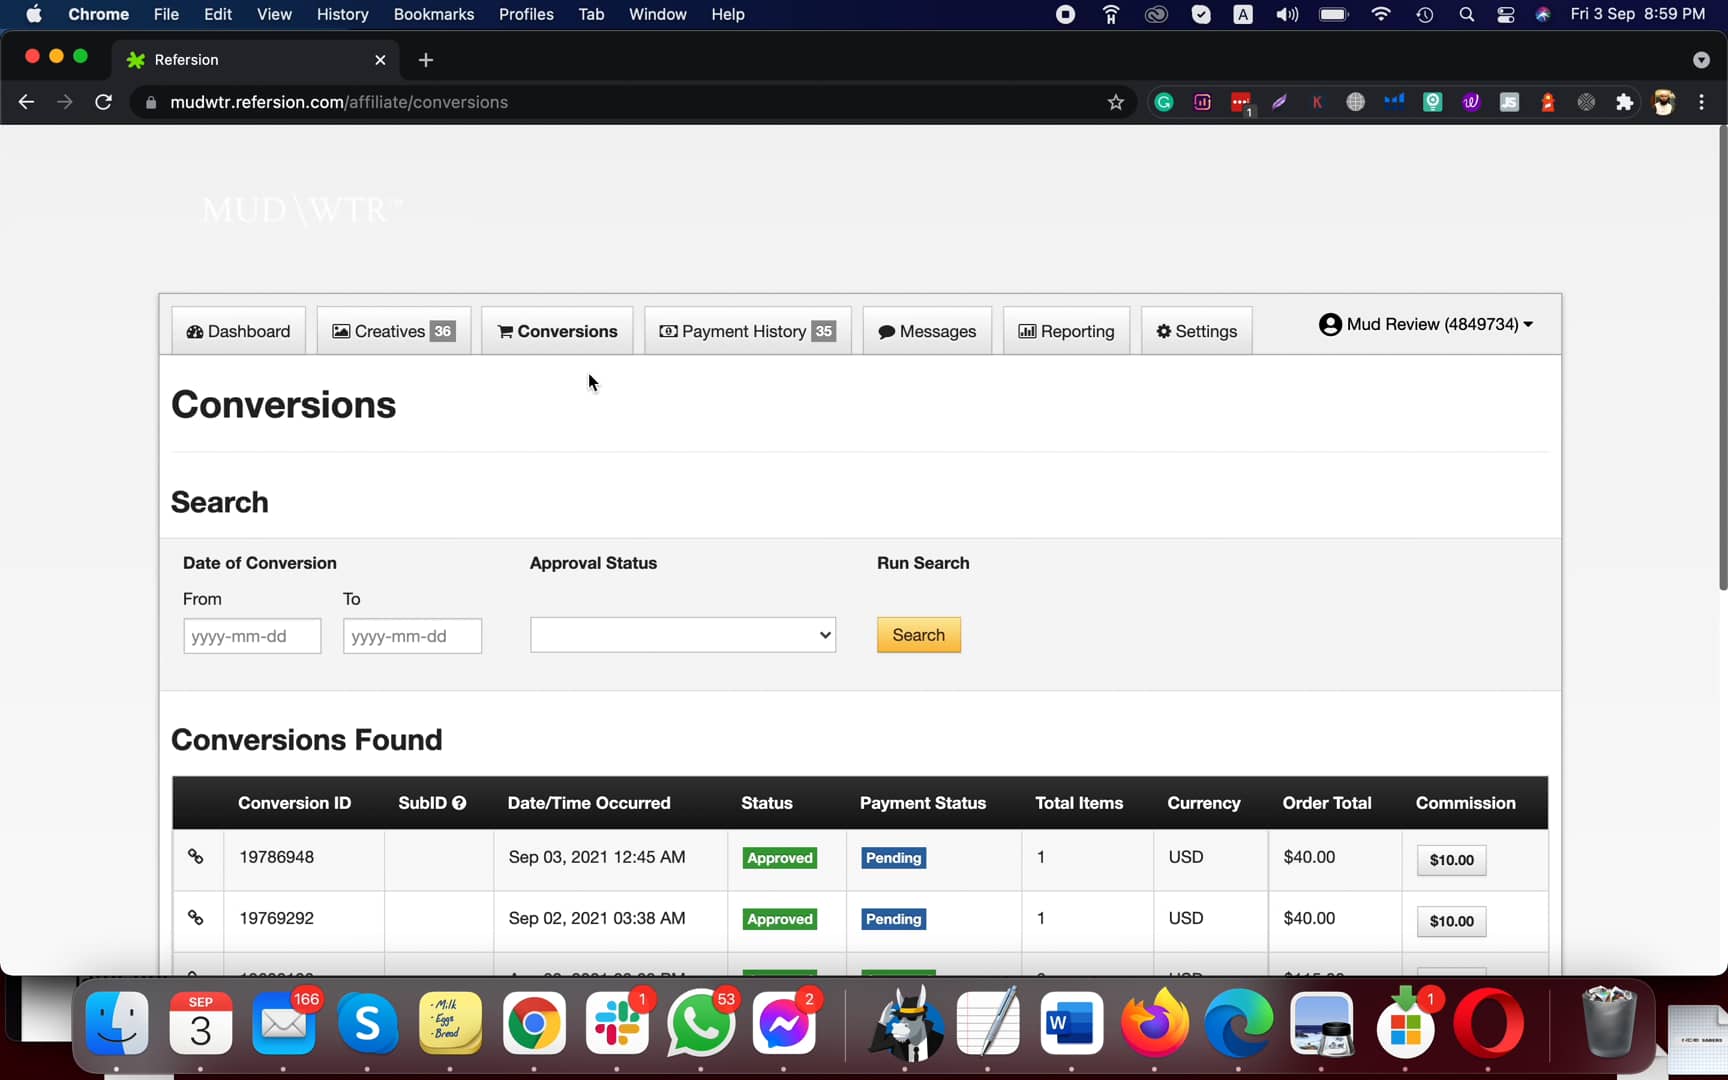Open Chrome's three-dot menu
Viewport: 1728px width, 1080px height.
(1700, 102)
